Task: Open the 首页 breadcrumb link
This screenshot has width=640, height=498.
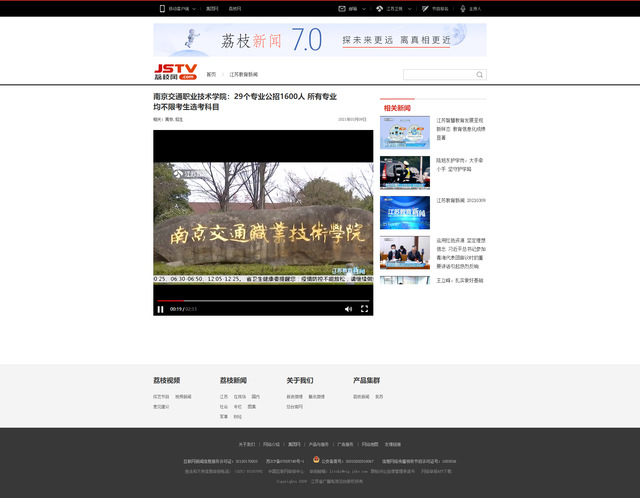Action: click(211, 75)
